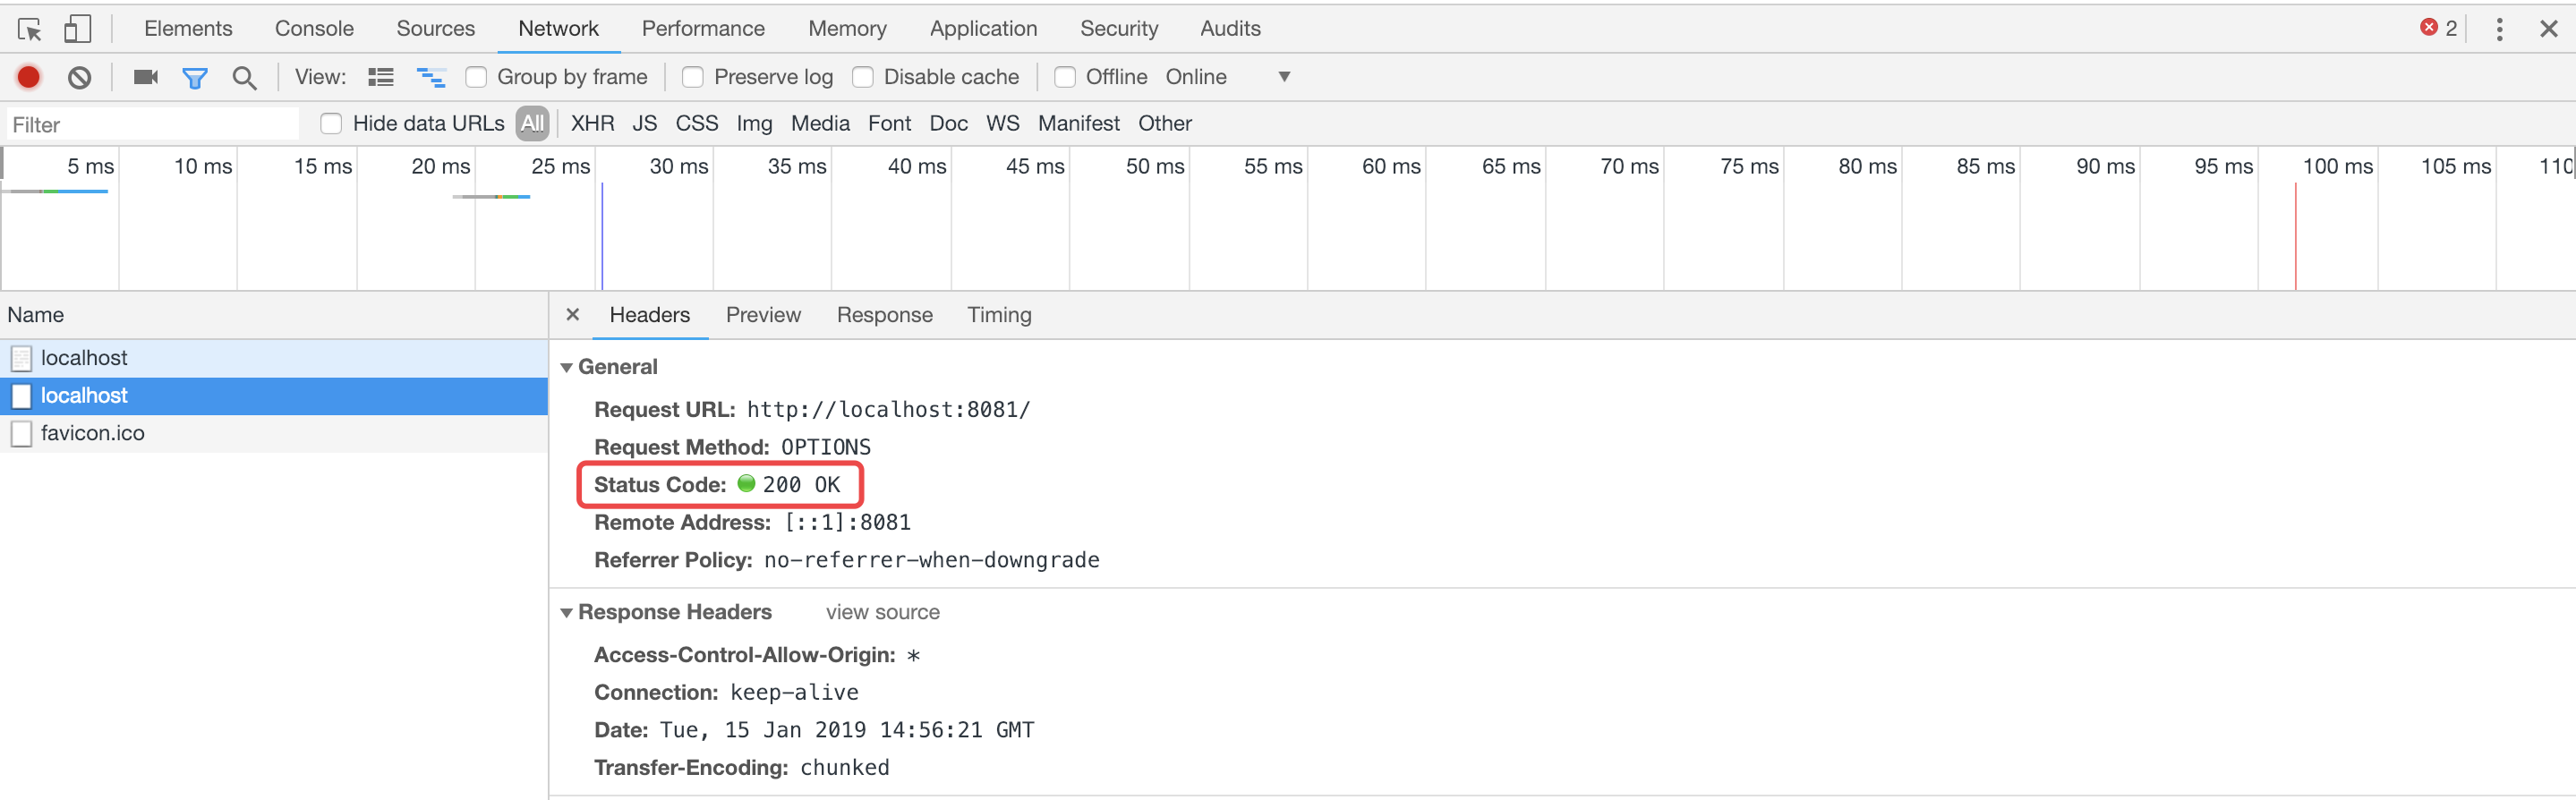
Task: Filter requests by Font
Action: [x=889, y=123]
